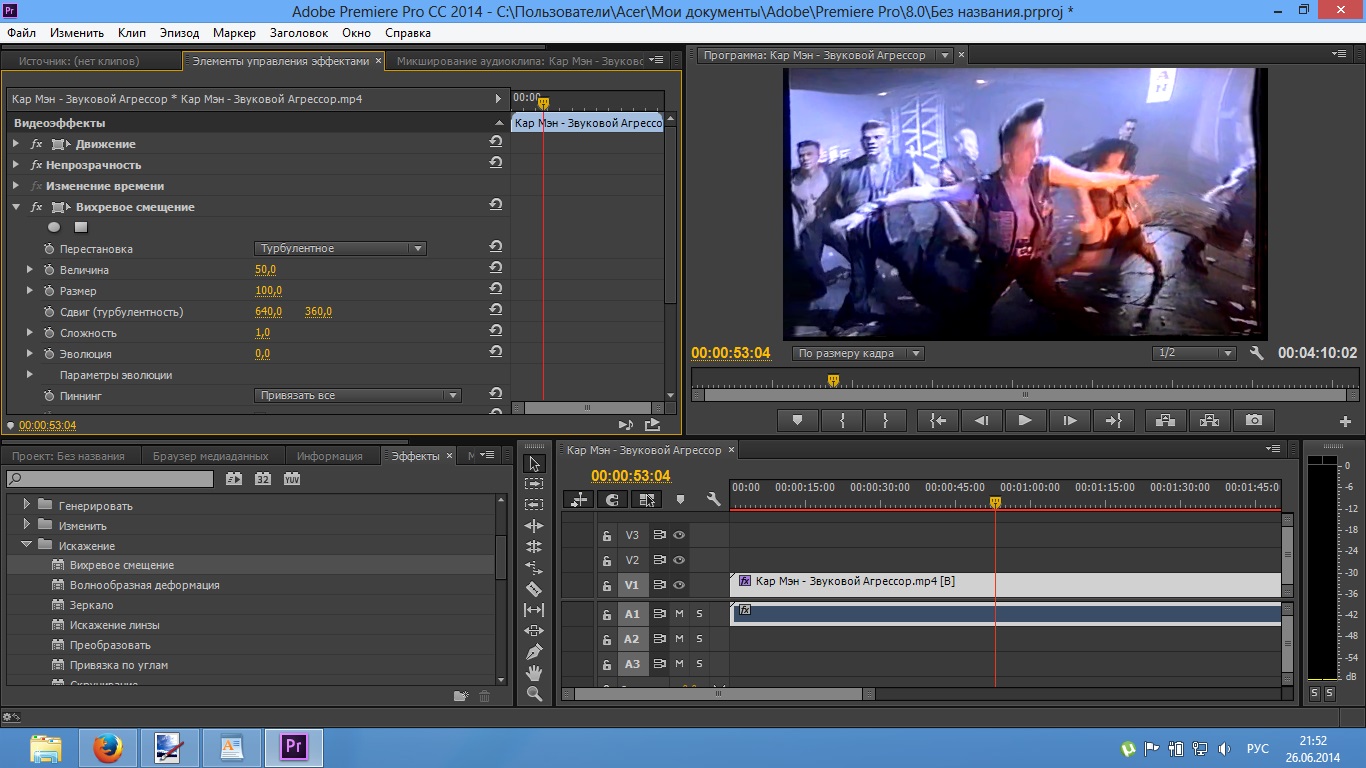Image resolution: width=1366 pixels, height=768 pixels.
Task: Solo the A2 audio track
Action: click(x=699, y=639)
